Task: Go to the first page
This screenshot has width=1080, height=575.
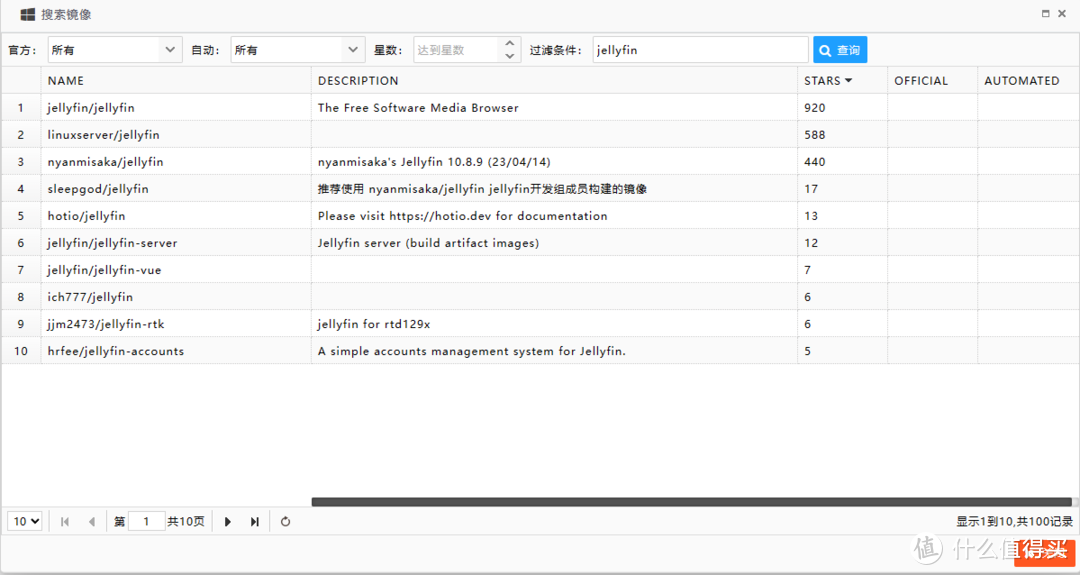Action: pyautogui.click(x=65, y=521)
